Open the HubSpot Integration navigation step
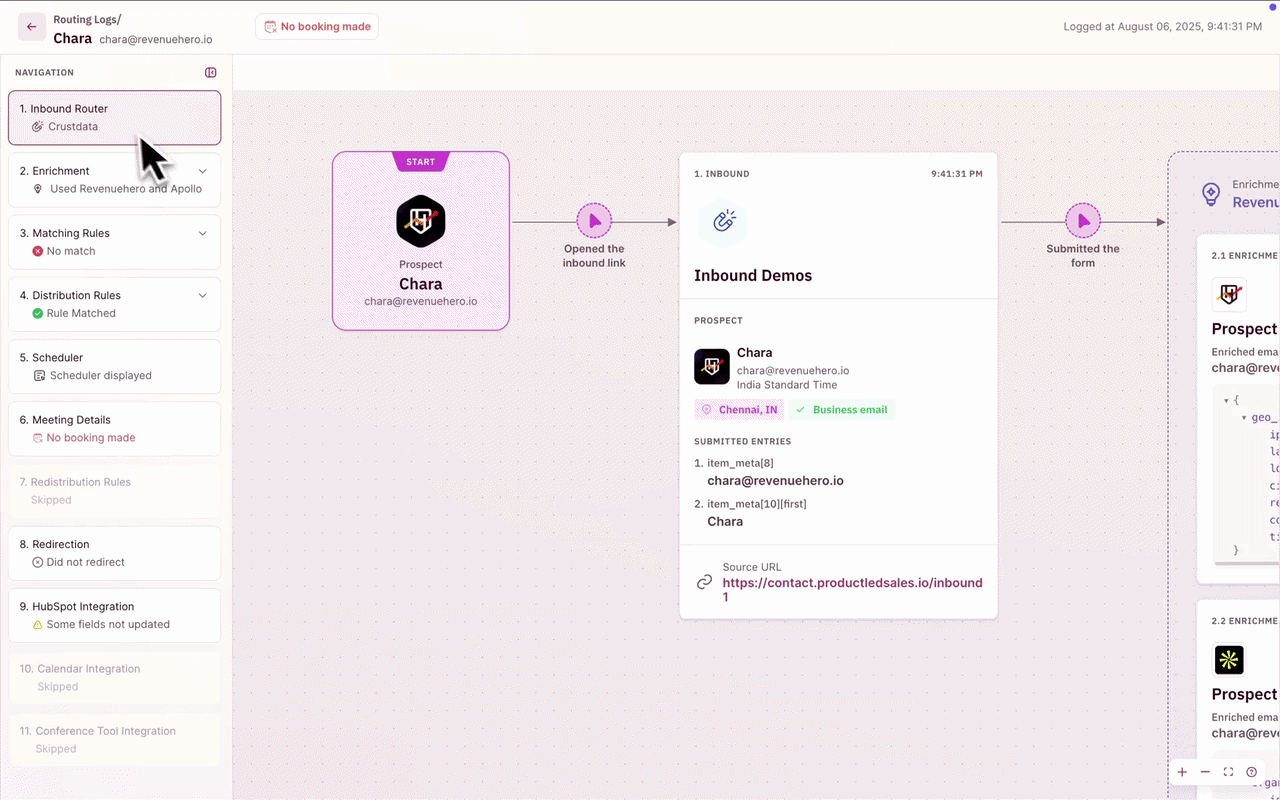This screenshot has width=1280, height=800. (114, 615)
